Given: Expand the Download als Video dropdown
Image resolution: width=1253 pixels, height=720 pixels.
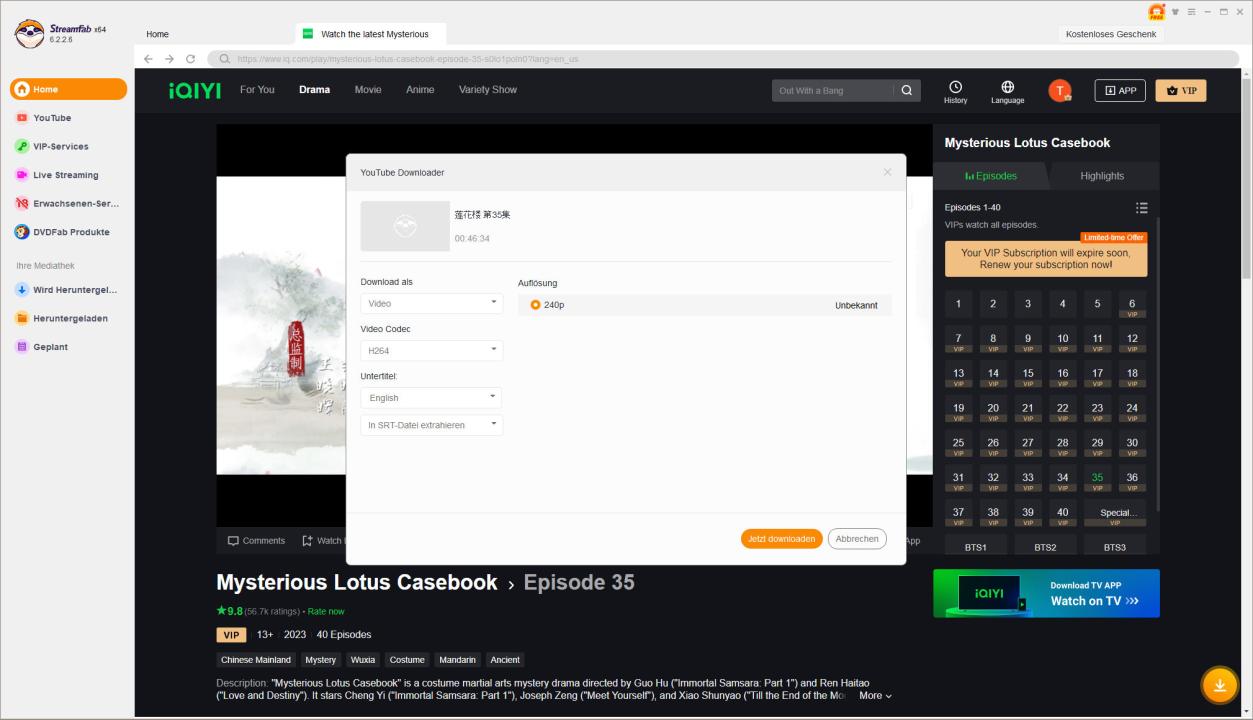Looking at the screenshot, I should tap(431, 303).
